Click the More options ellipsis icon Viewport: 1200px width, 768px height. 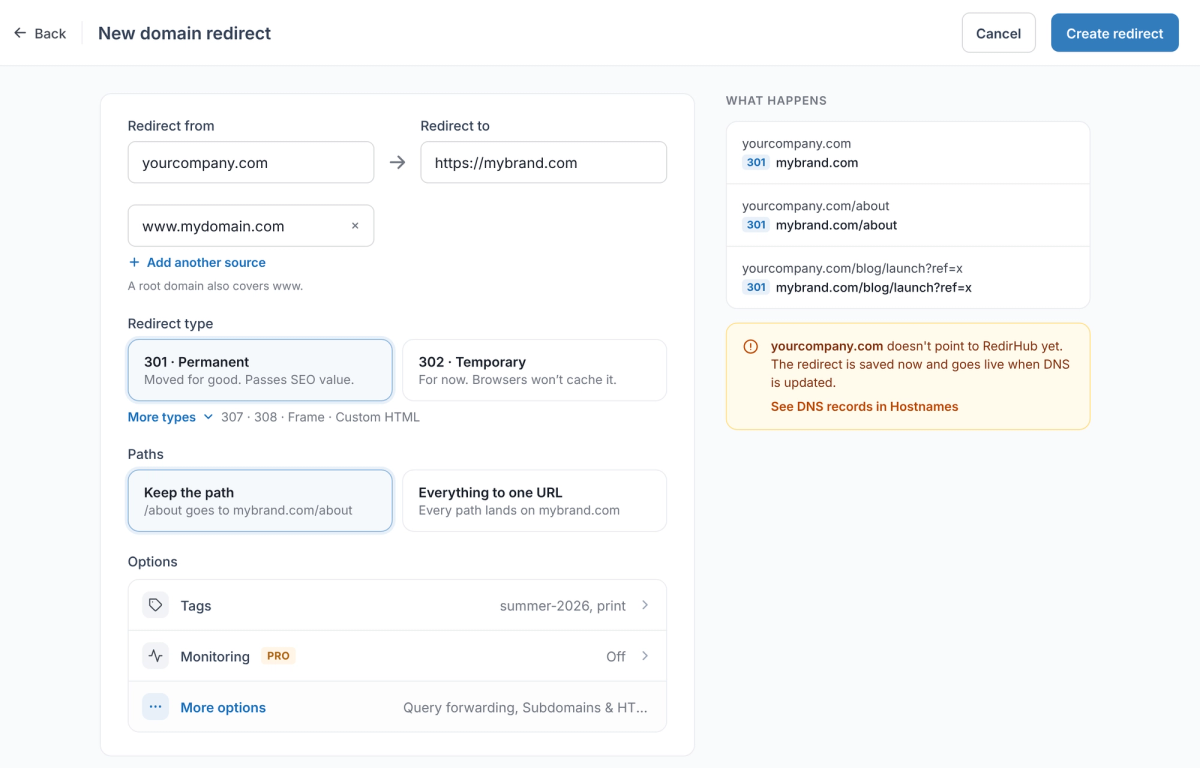pyautogui.click(x=155, y=707)
